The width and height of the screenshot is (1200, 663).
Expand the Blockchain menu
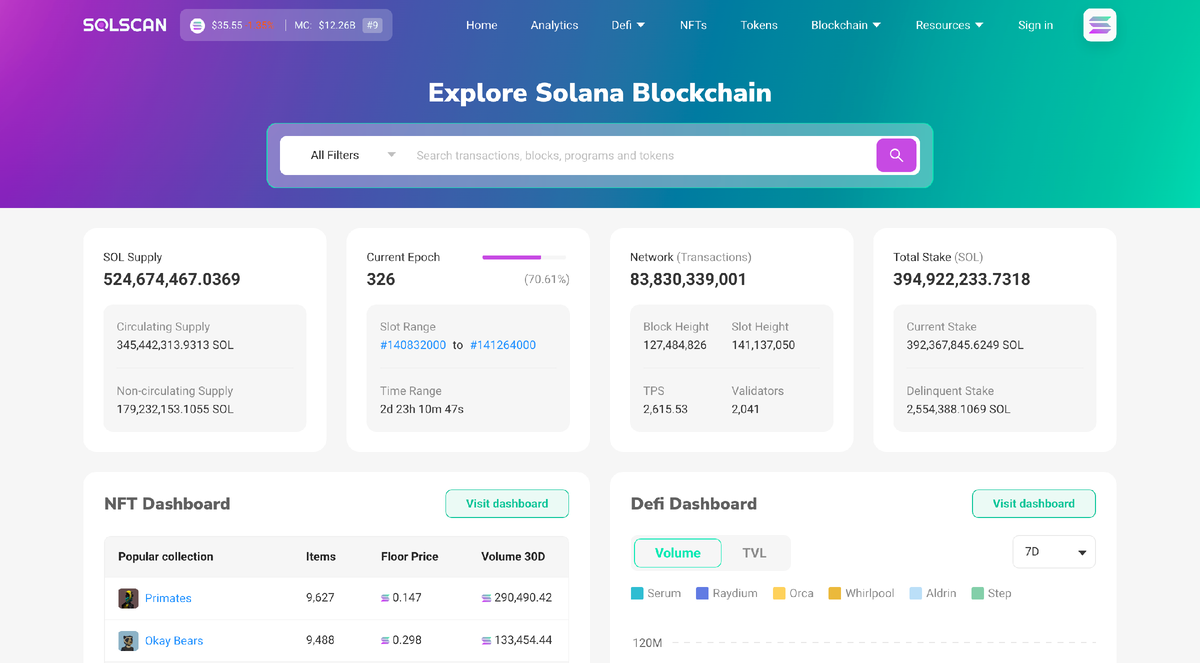[846, 25]
